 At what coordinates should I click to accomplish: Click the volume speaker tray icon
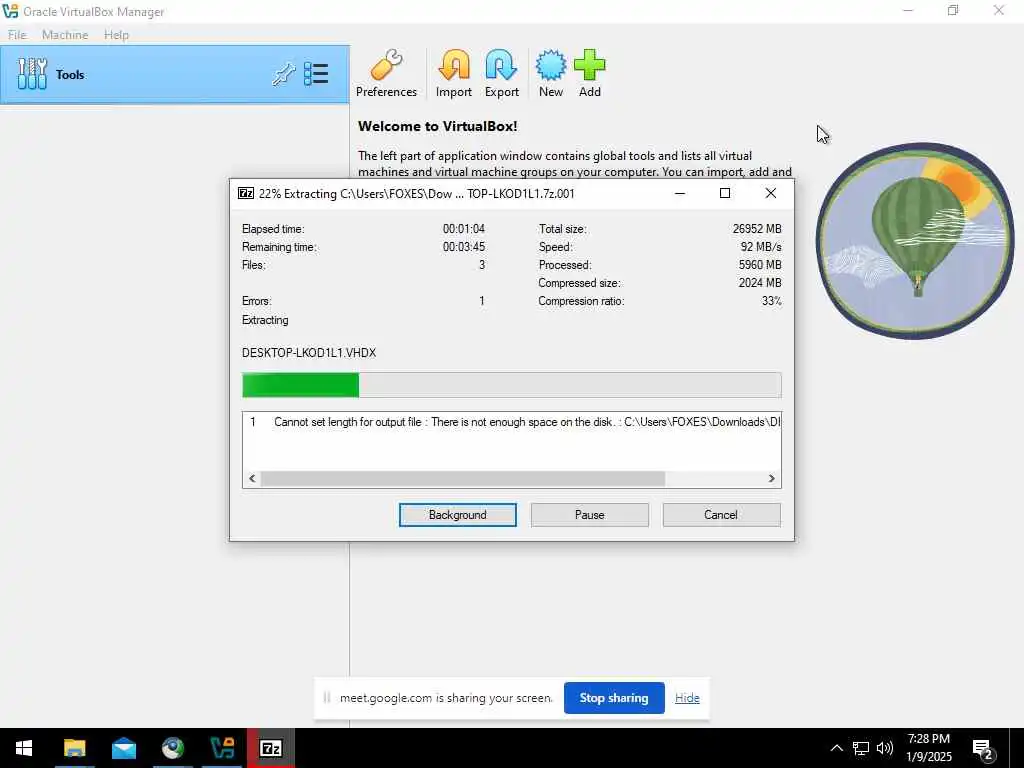tap(885, 748)
